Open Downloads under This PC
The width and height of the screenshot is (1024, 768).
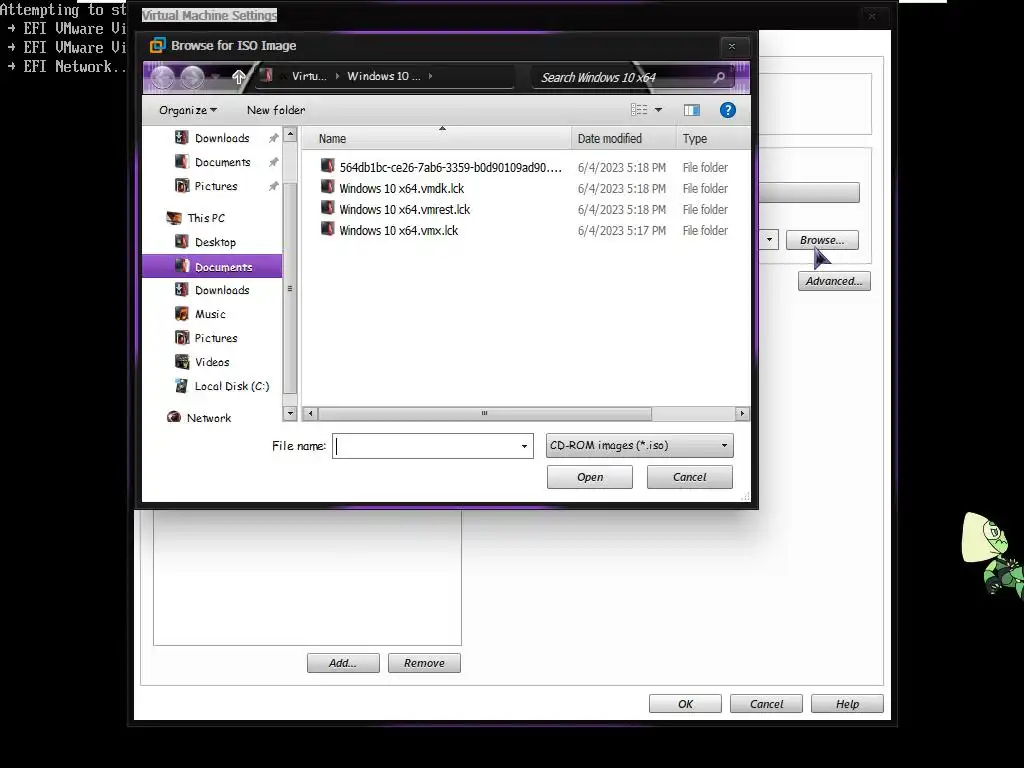[222, 290]
